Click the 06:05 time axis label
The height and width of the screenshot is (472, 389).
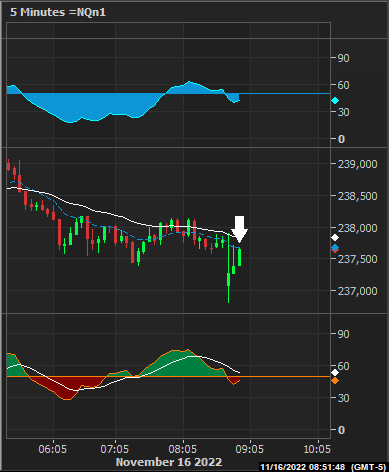[53, 449]
